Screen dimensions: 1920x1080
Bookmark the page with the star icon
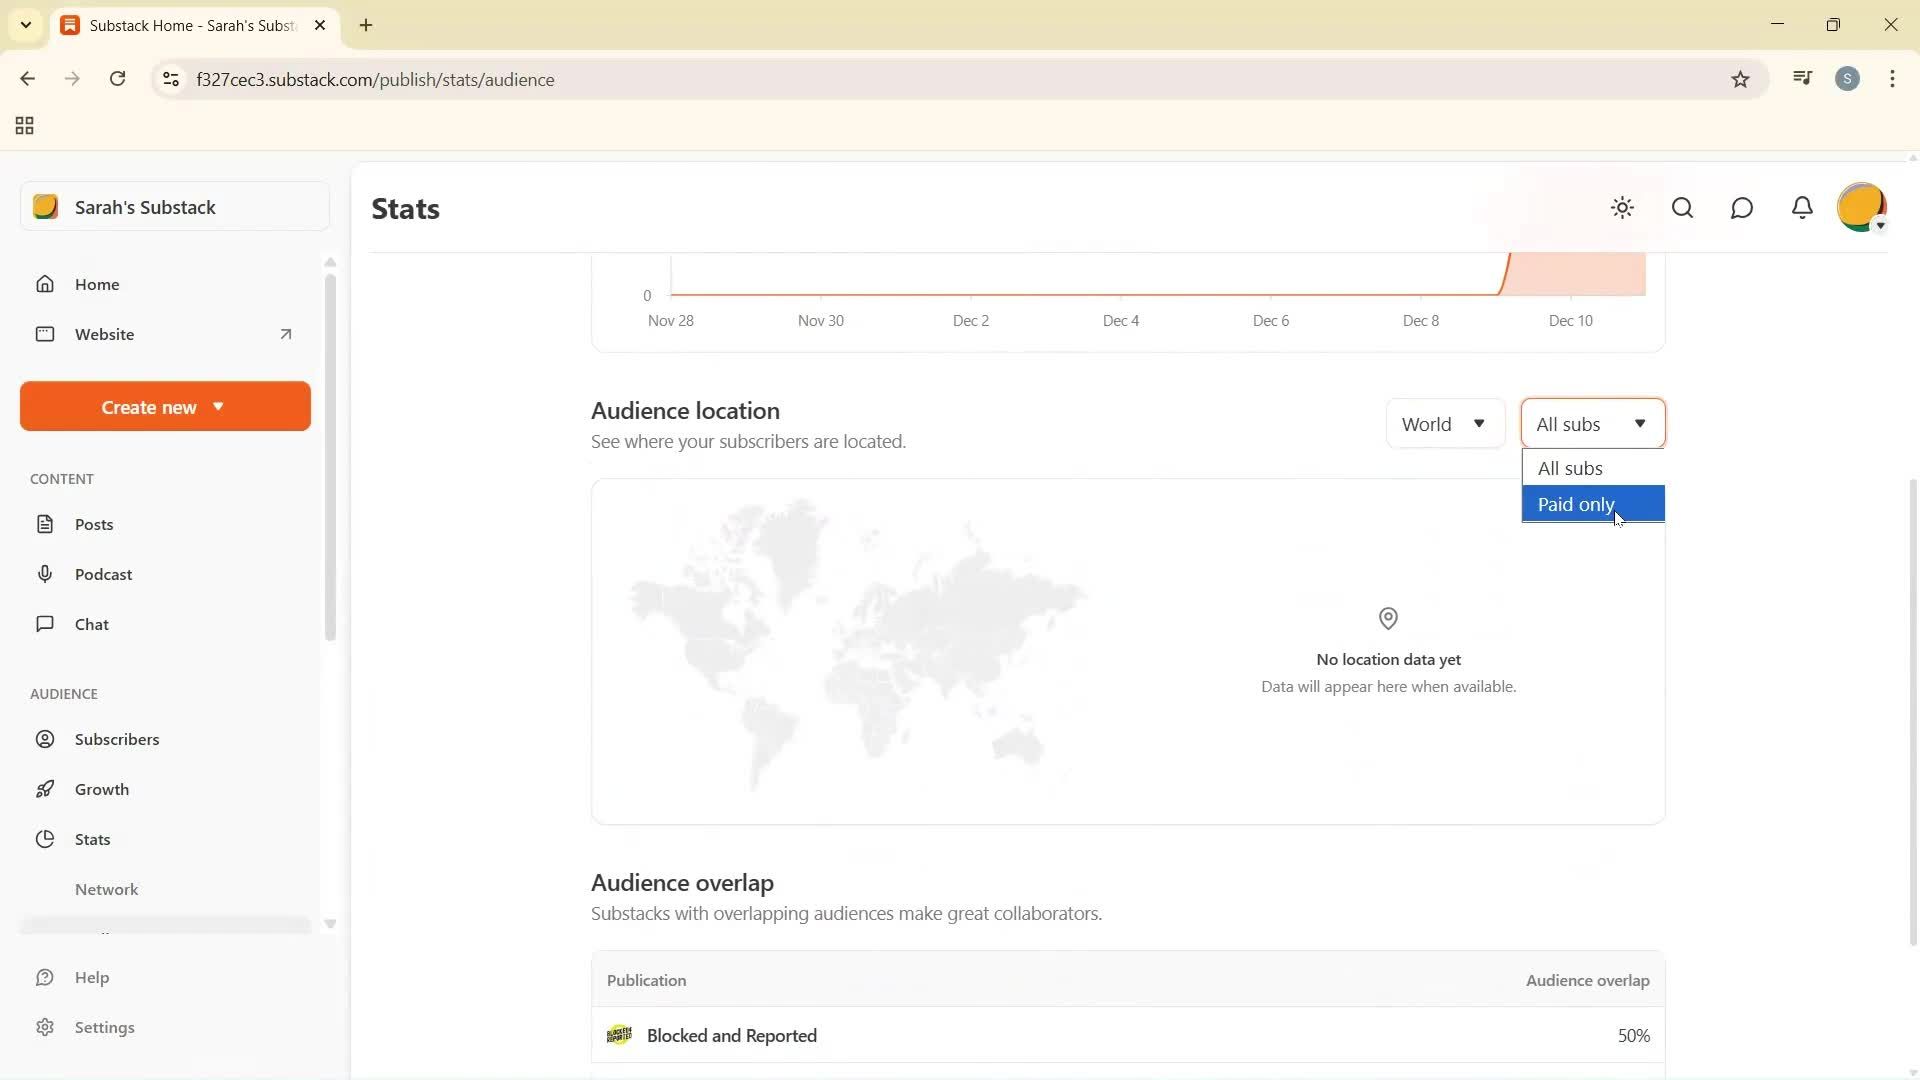[x=1740, y=79]
